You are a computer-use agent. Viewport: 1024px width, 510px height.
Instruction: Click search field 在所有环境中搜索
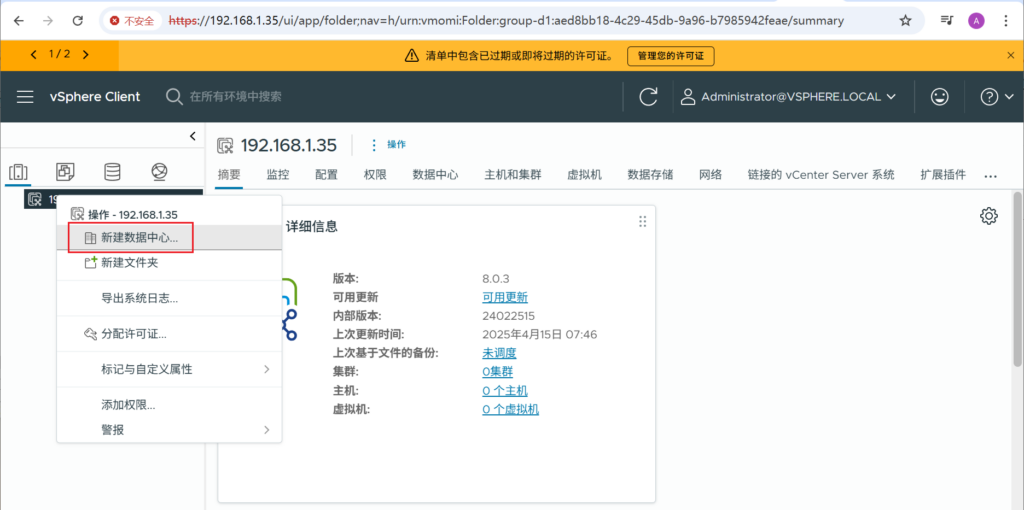[x=235, y=97]
